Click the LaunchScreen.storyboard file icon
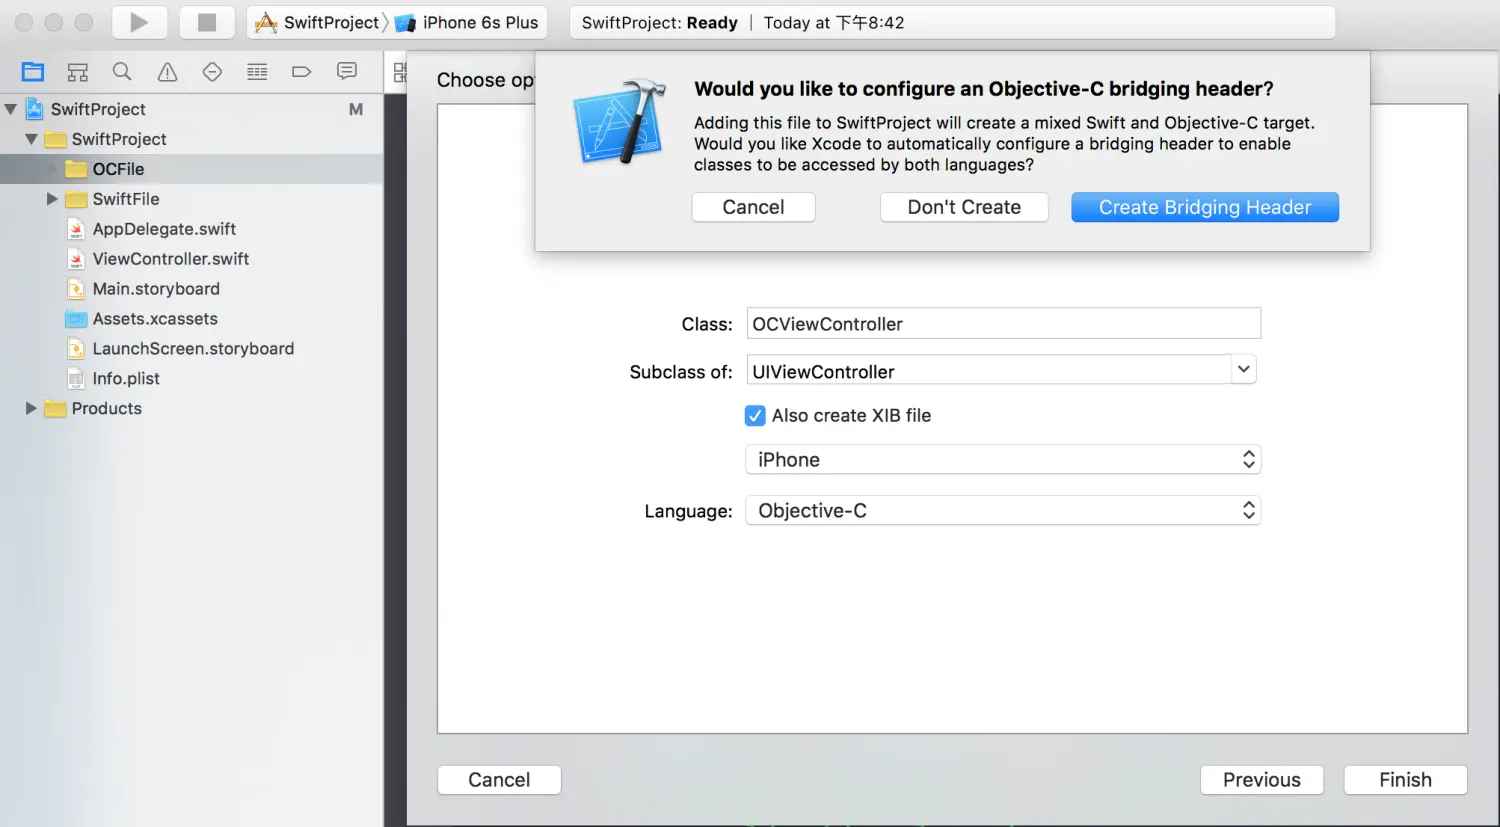This screenshot has height=827, width=1500. point(76,349)
